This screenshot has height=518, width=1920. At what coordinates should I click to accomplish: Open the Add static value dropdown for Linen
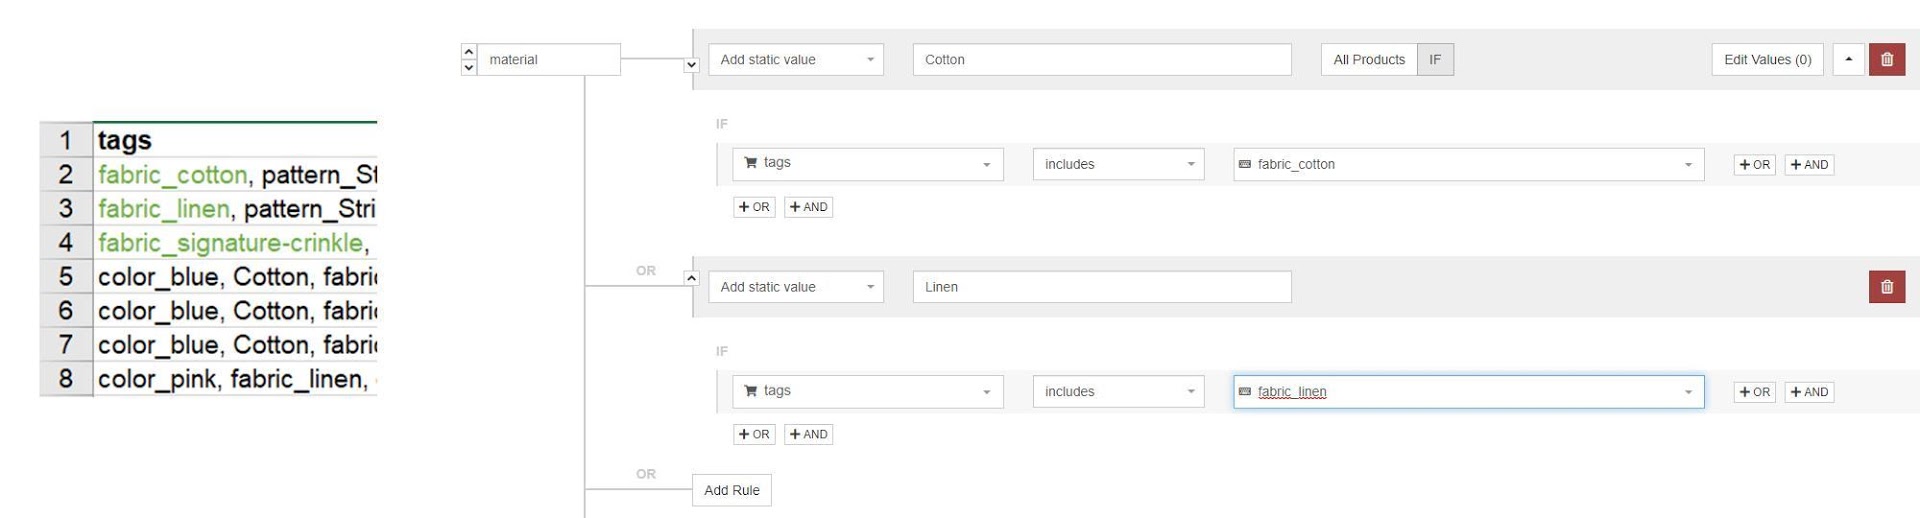pos(796,287)
